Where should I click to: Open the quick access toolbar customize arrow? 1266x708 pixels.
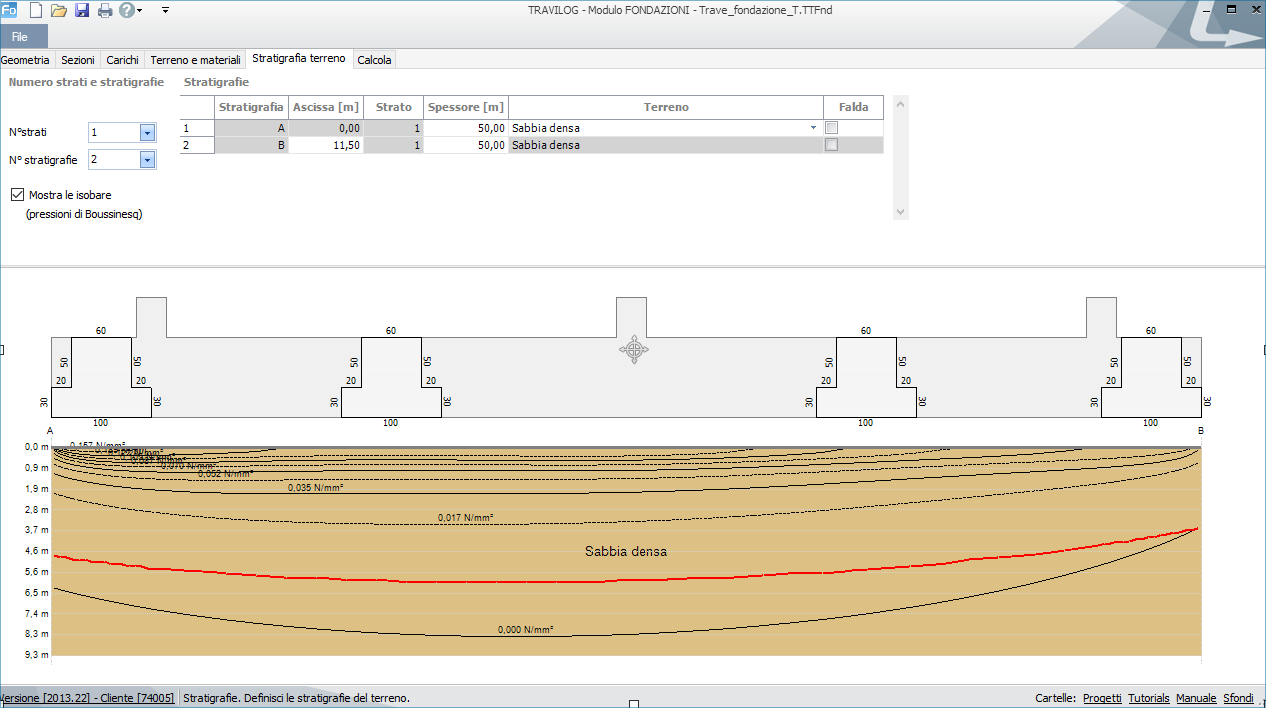[x=165, y=11]
